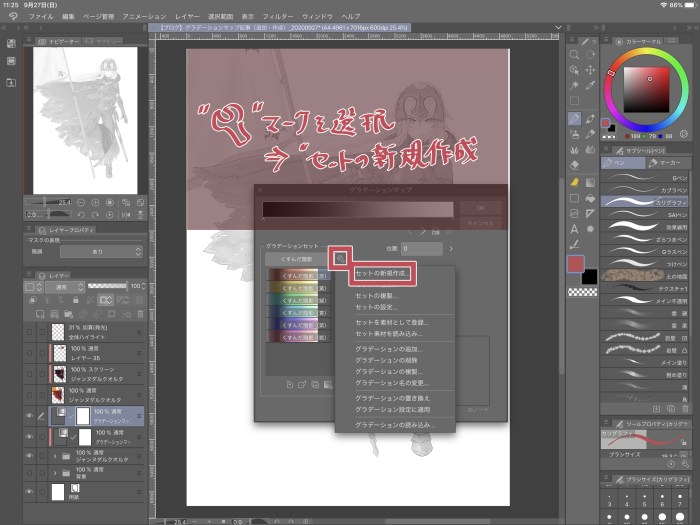This screenshot has height=525, width=700.
Task: Select the Rotate view tool
Action: point(590,55)
